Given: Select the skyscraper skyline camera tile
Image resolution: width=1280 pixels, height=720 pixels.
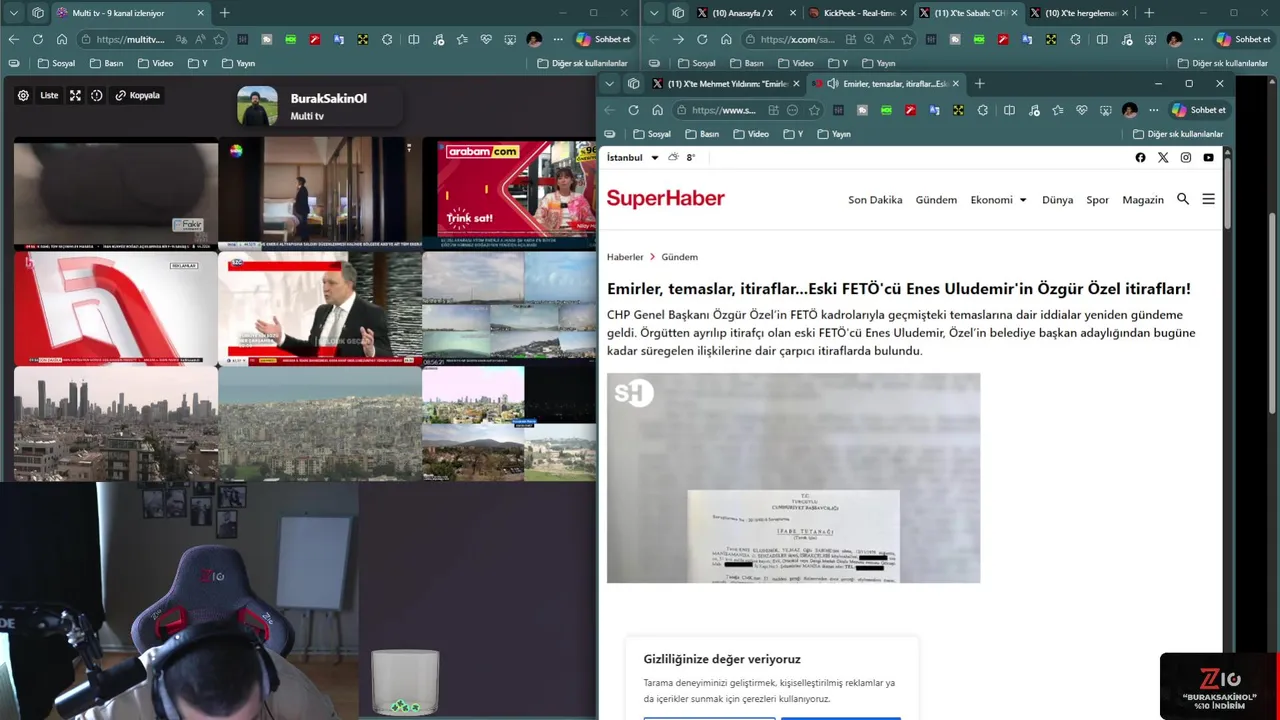Looking at the screenshot, I should click(x=115, y=424).
